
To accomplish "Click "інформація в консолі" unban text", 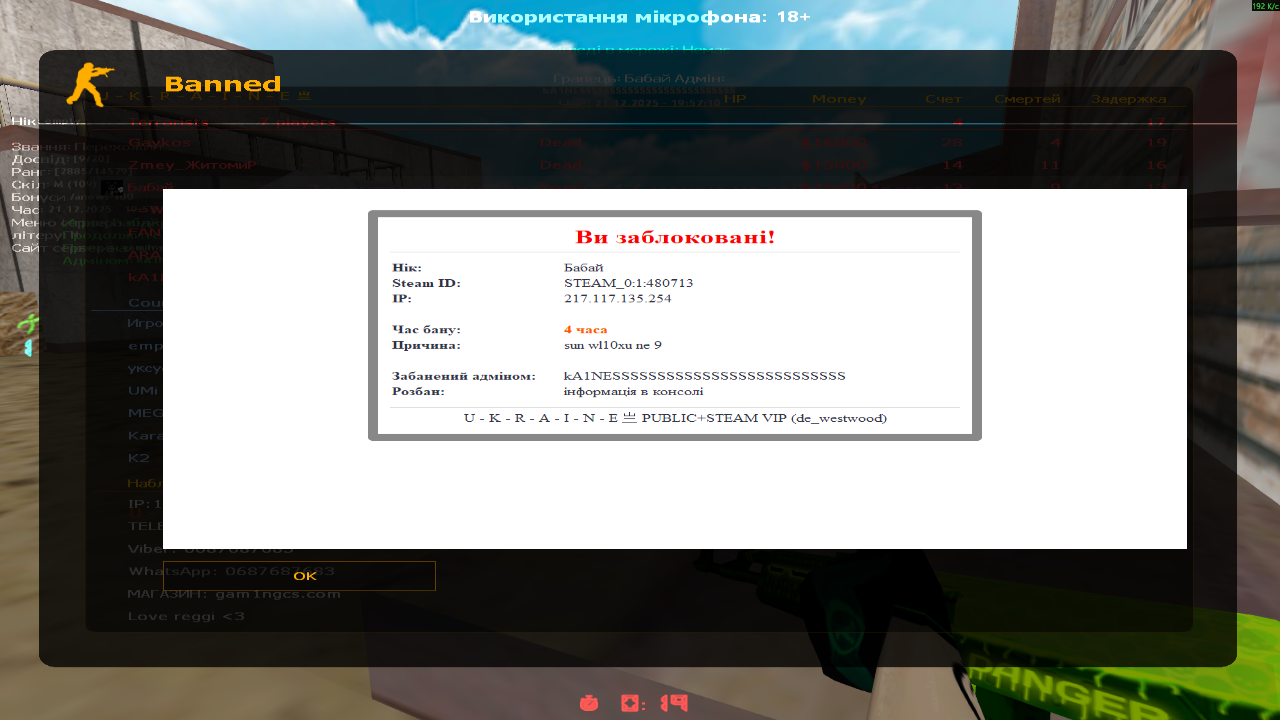I will pos(633,391).
